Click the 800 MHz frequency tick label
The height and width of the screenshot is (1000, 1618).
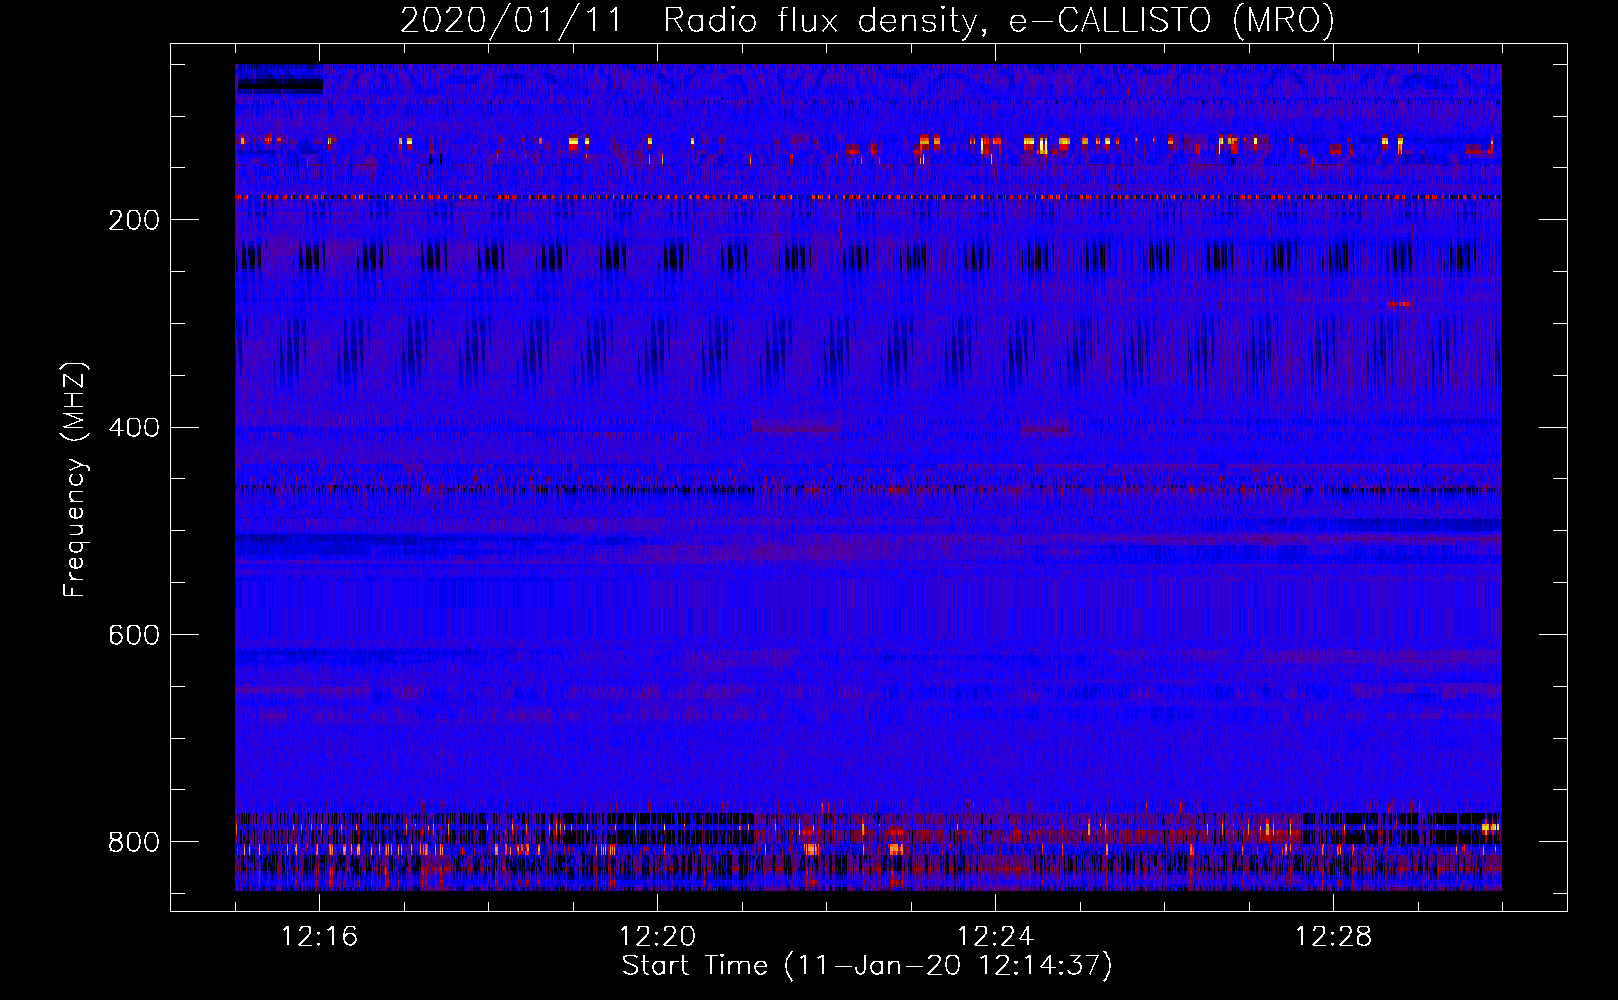[x=134, y=842]
